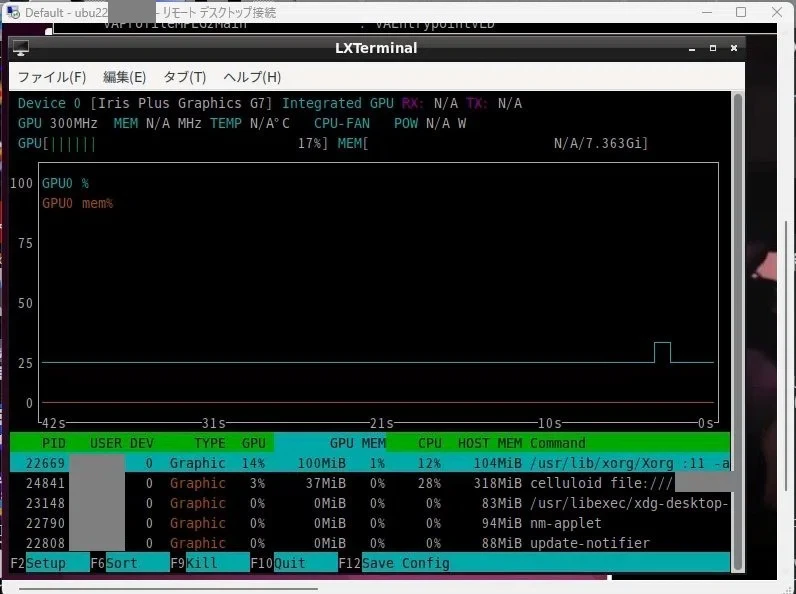796x594 pixels.
Task: Click the LXTerminal monitor icon in title bar
Action: [21, 48]
